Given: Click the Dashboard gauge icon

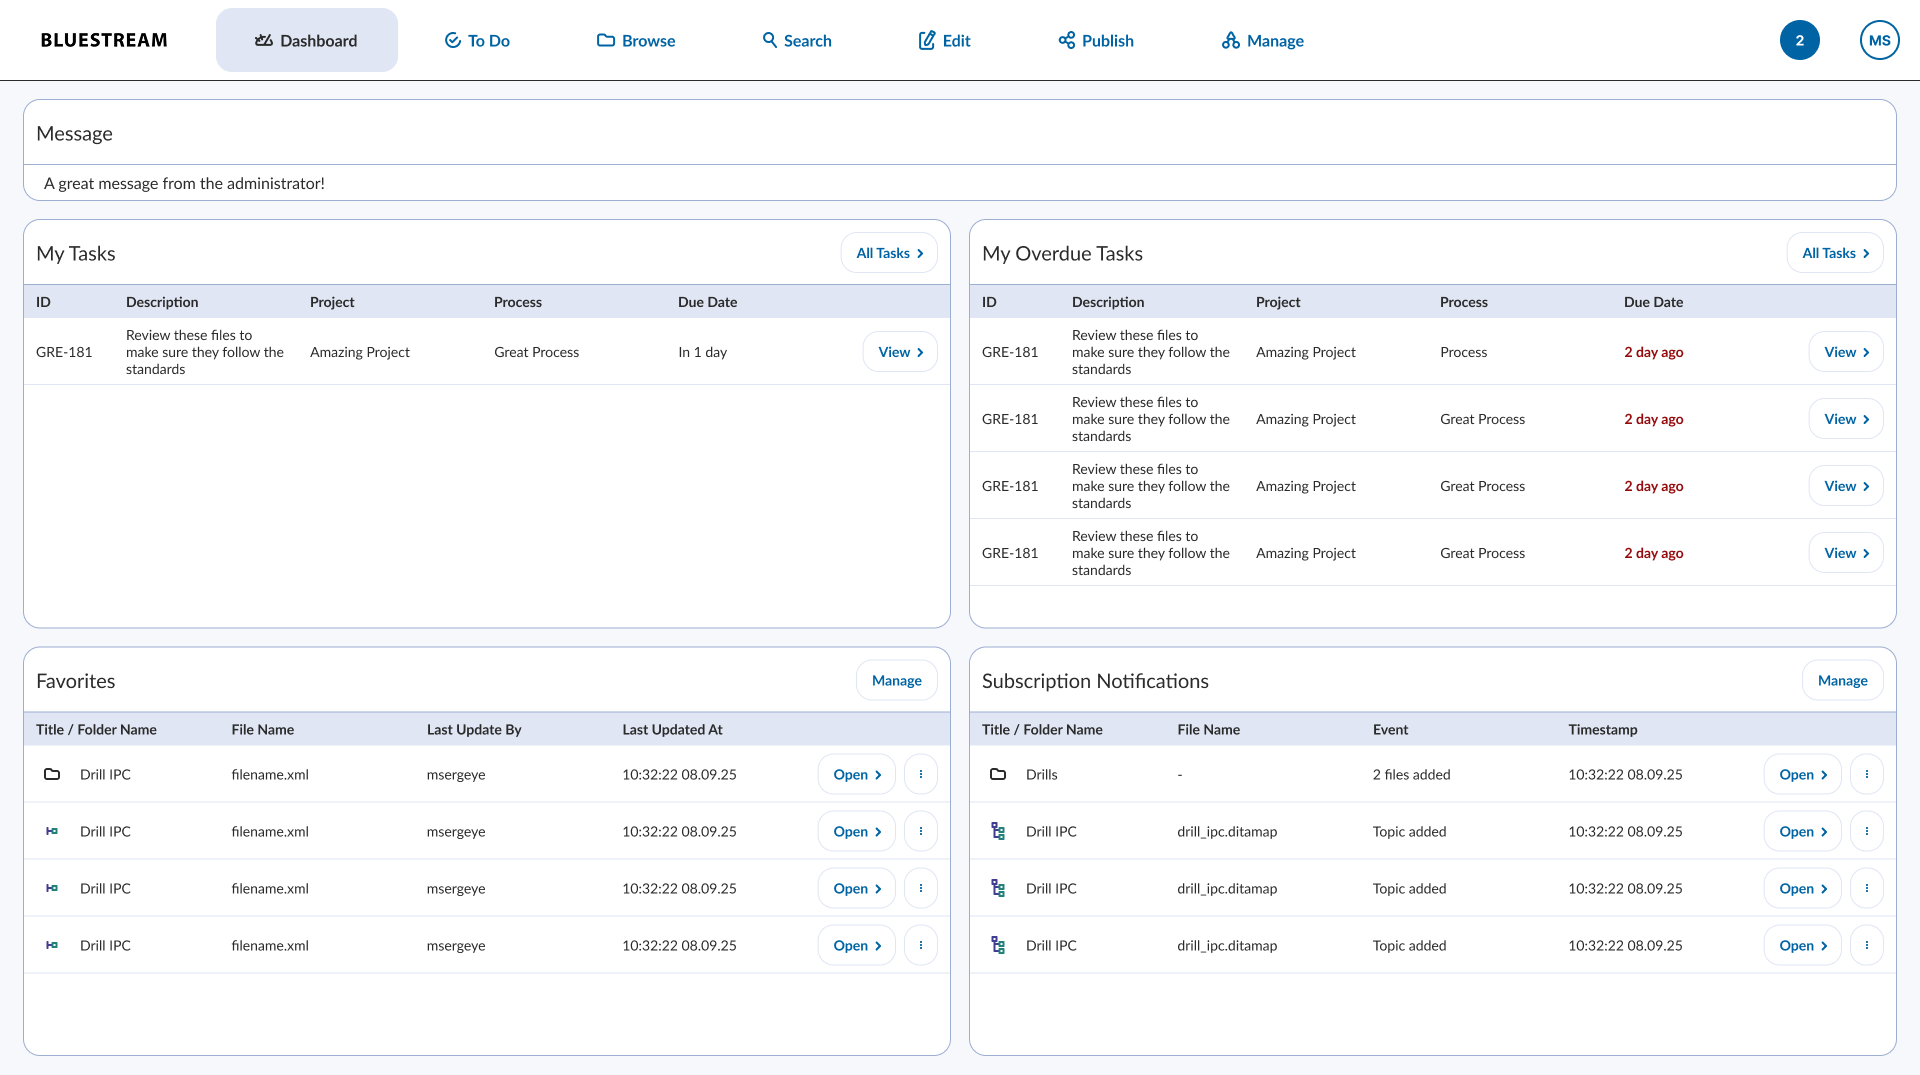Looking at the screenshot, I should coord(264,41).
